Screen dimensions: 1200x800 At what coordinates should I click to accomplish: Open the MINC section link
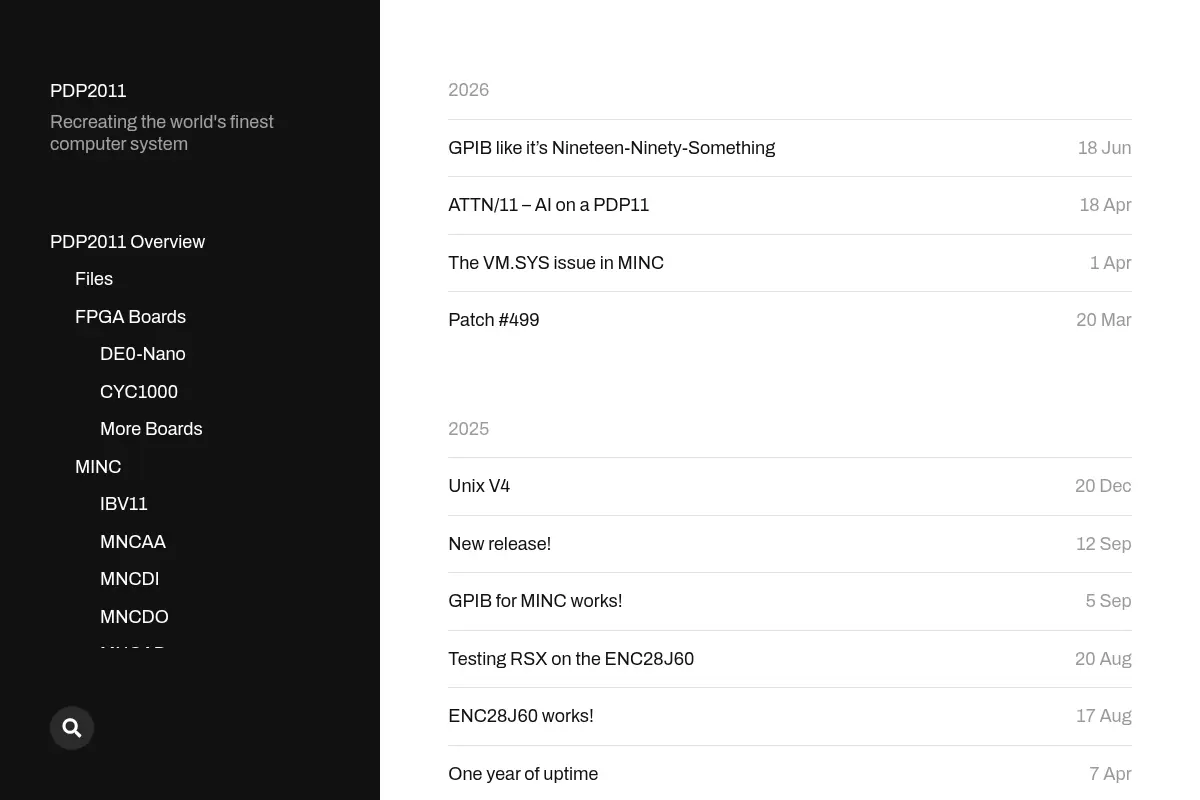tap(98, 467)
